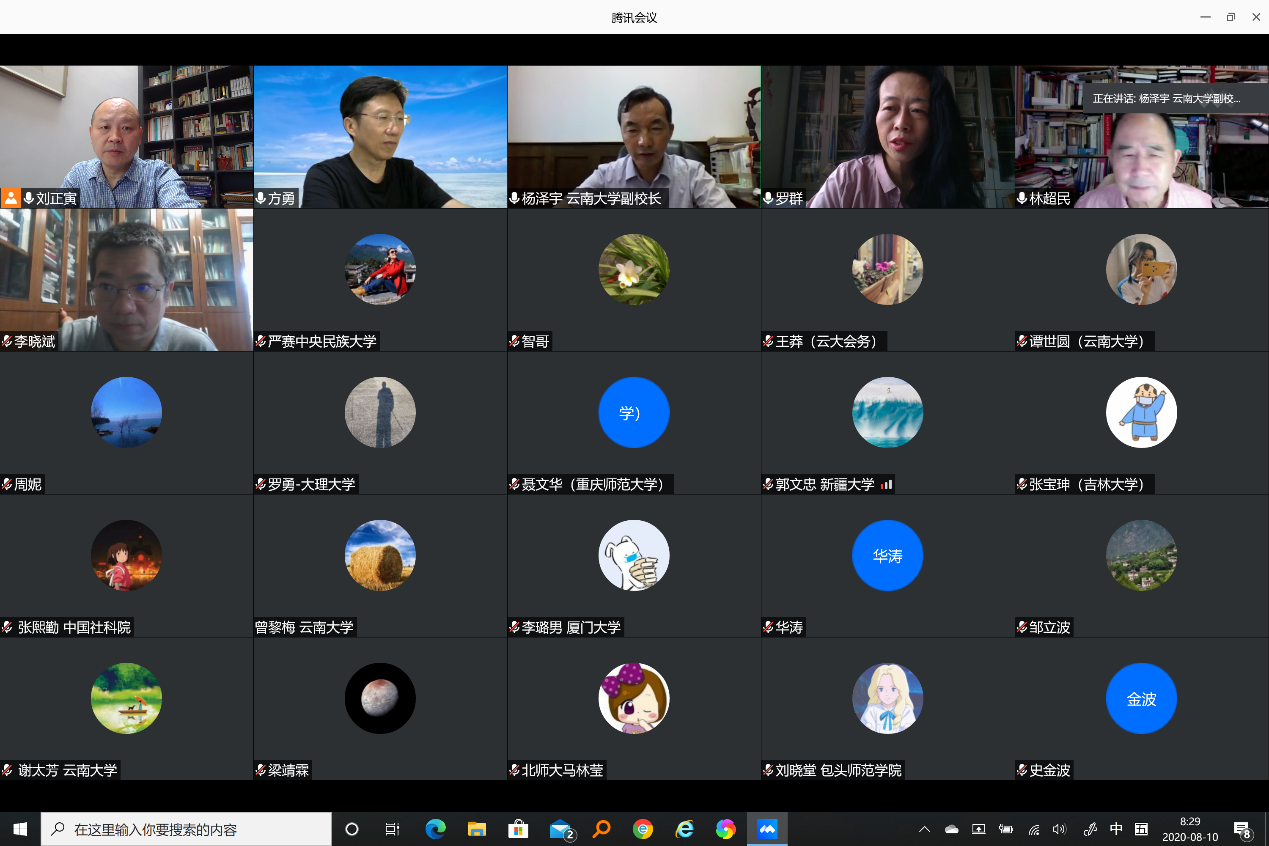Image resolution: width=1269 pixels, height=846 pixels.
Task: Open the notification center icon
Action: click(1243, 829)
